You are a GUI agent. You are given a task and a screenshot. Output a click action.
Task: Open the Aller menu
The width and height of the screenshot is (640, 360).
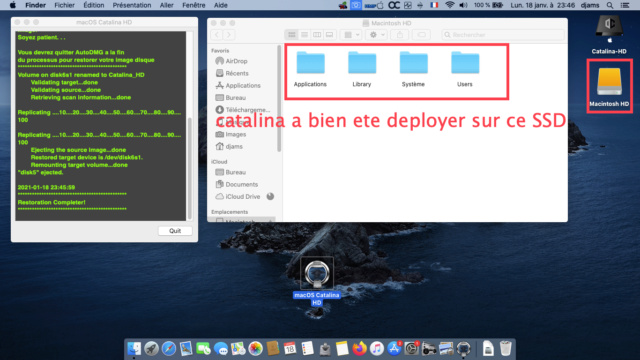(x=167, y=5)
